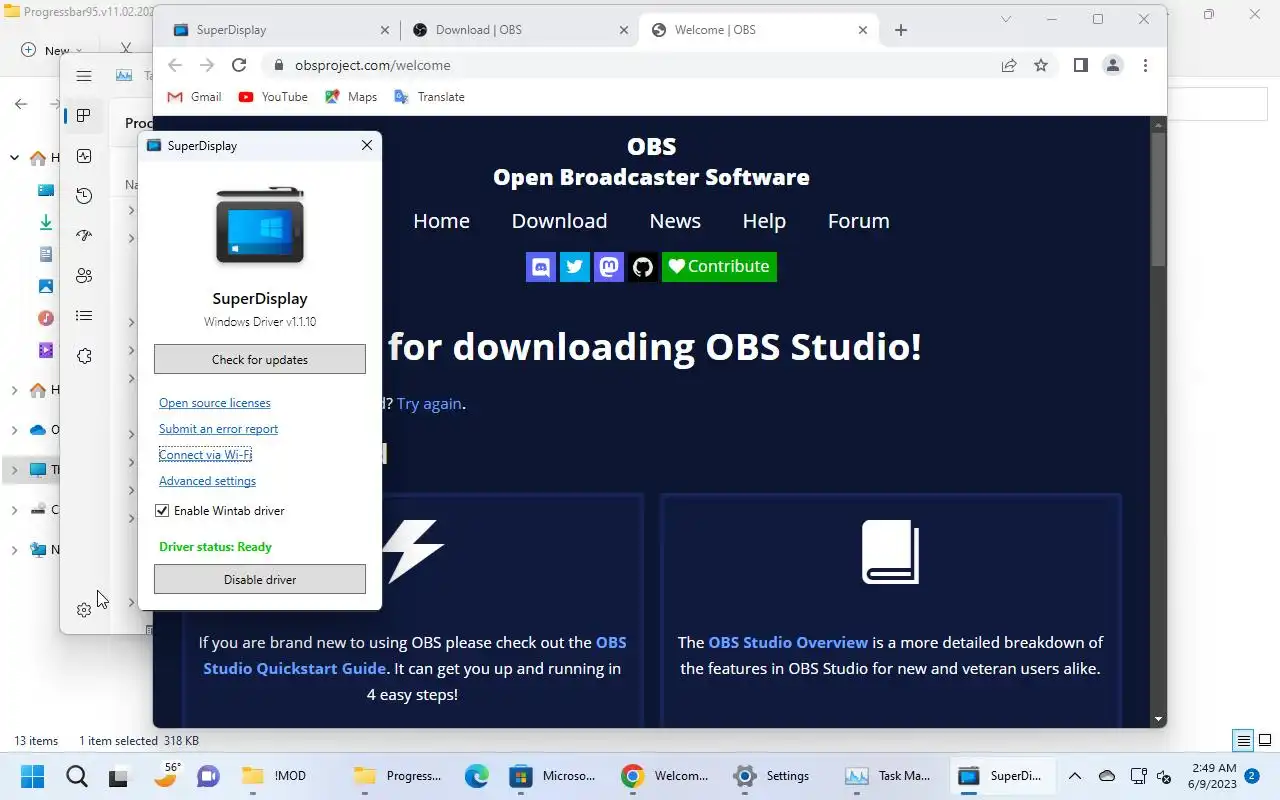Open Help in OBS navigation
This screenshot has height=800, width=1280.
(x=764, y=221)
